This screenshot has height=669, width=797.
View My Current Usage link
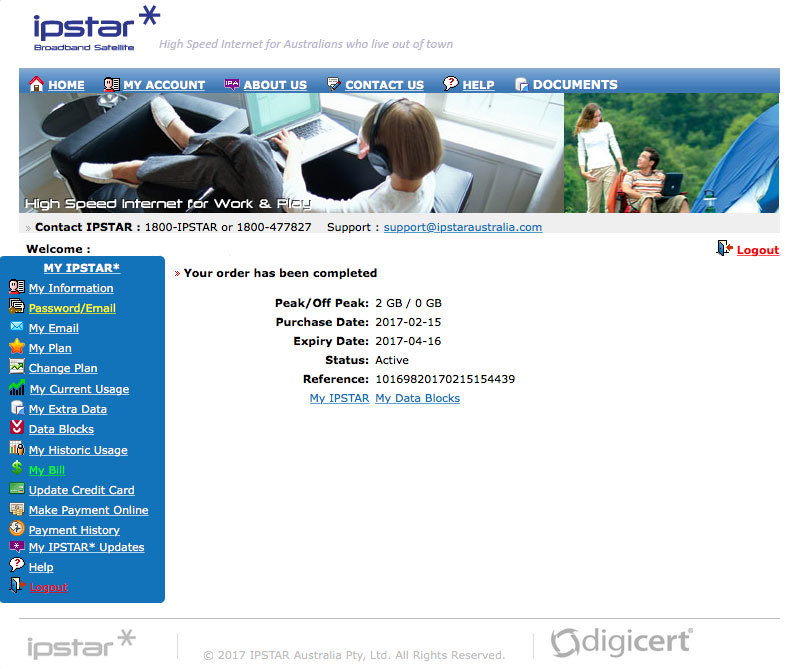click(79, 389)
